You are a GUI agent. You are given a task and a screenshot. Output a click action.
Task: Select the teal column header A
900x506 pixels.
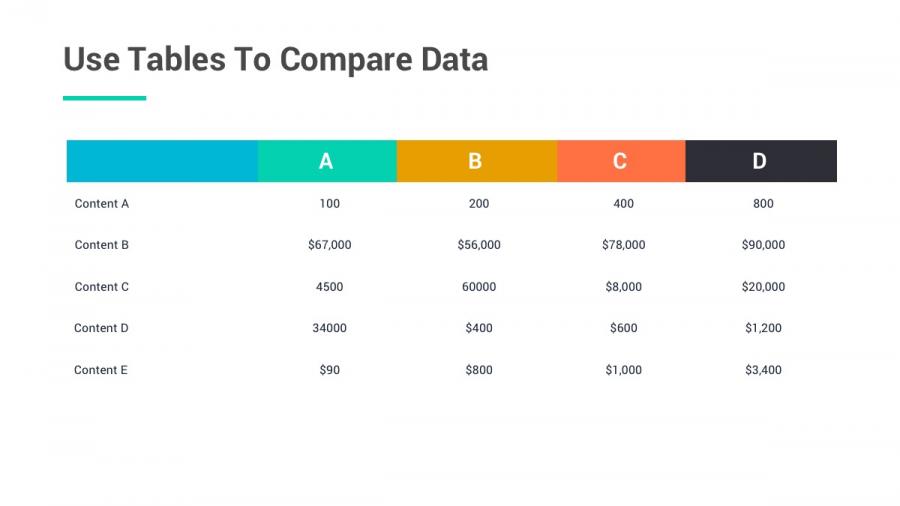[326, 161]
